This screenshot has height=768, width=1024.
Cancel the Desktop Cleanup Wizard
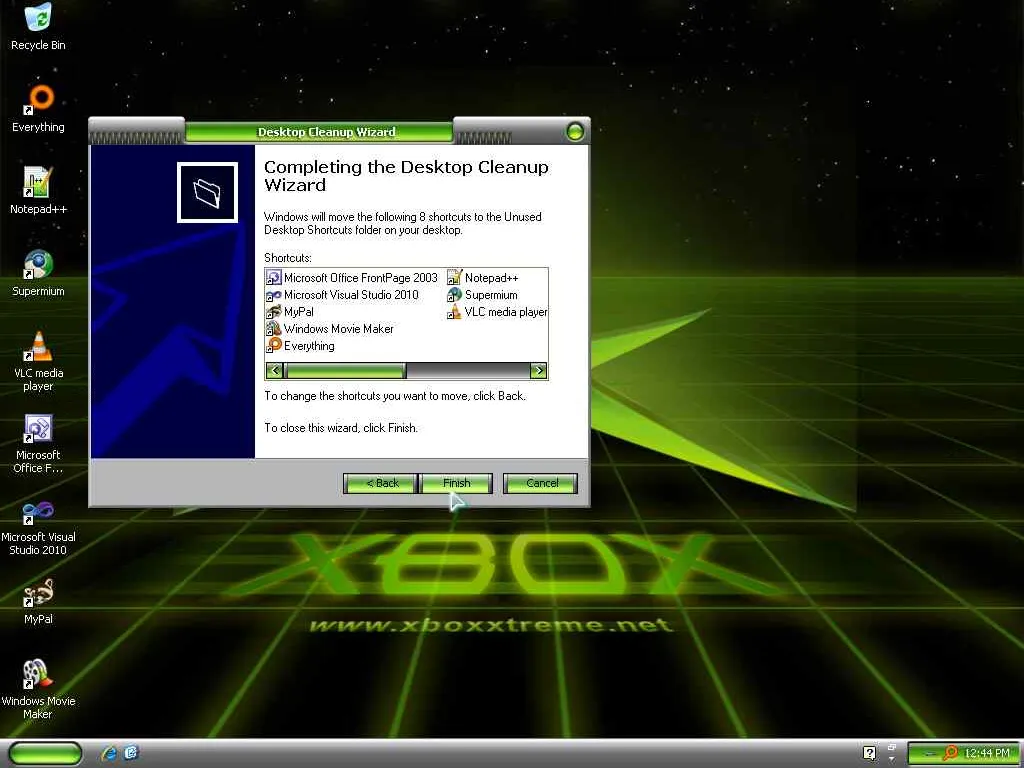click(541, 483)
